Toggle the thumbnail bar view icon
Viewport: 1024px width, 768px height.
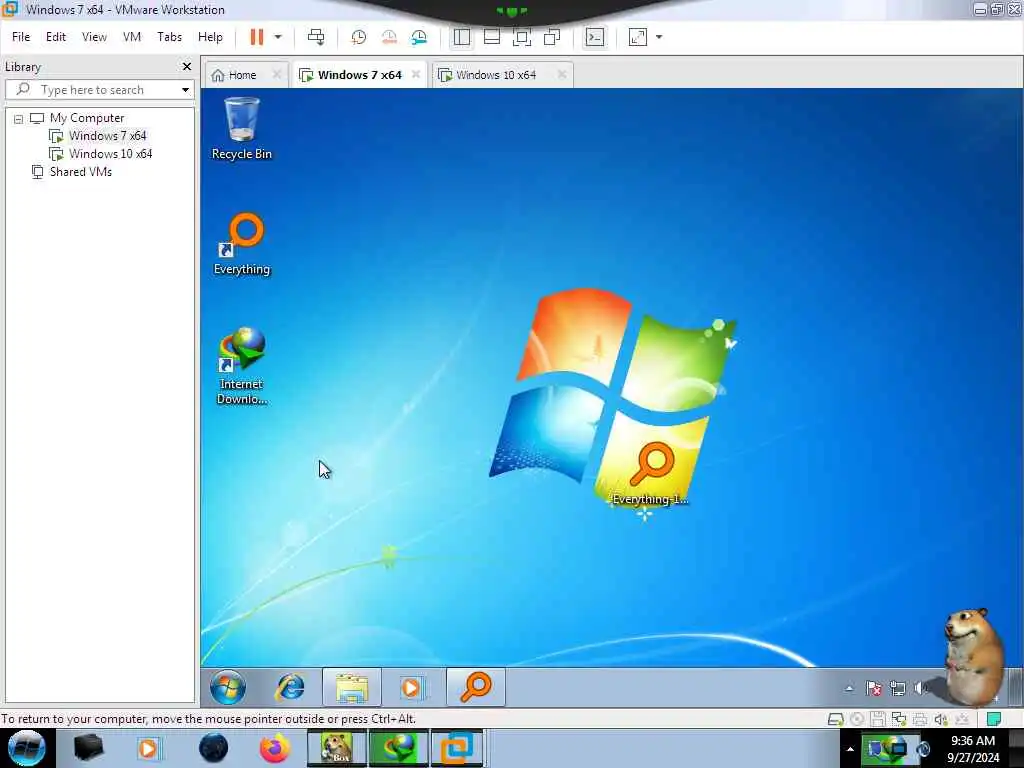tap(492, 37)
